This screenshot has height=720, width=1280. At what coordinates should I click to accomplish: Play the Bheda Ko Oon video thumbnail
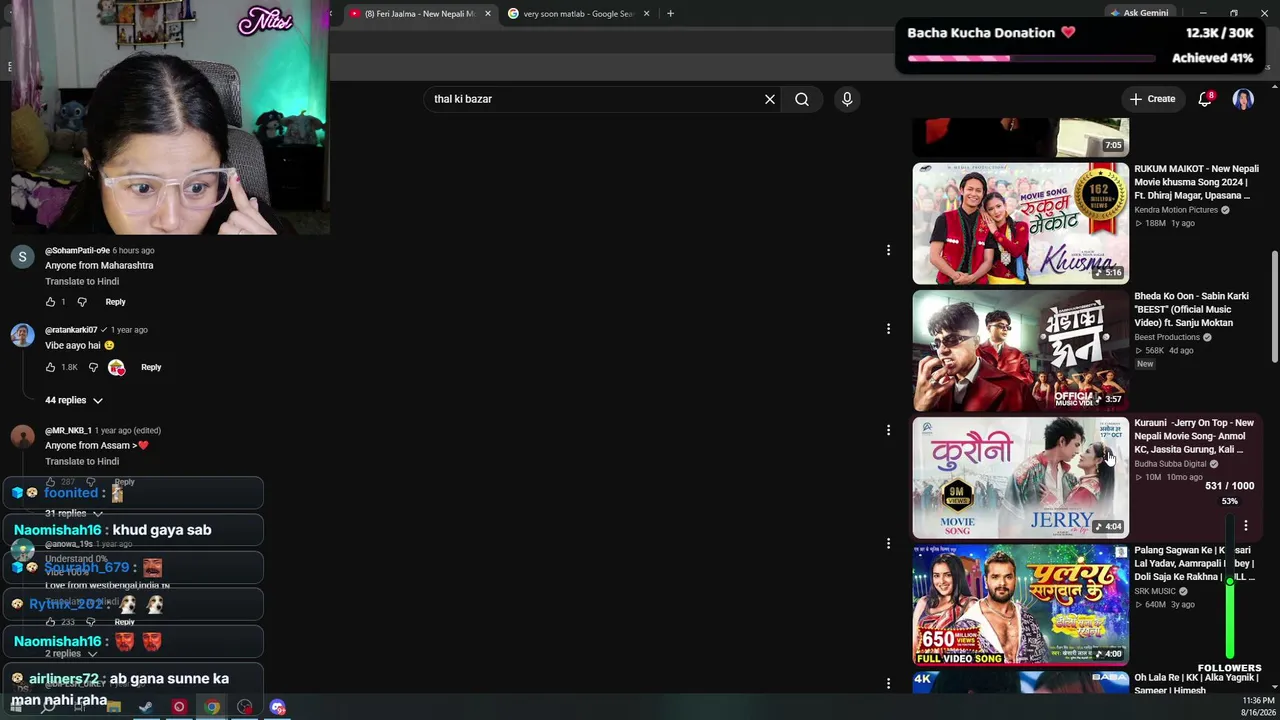tap(1020, 350)
